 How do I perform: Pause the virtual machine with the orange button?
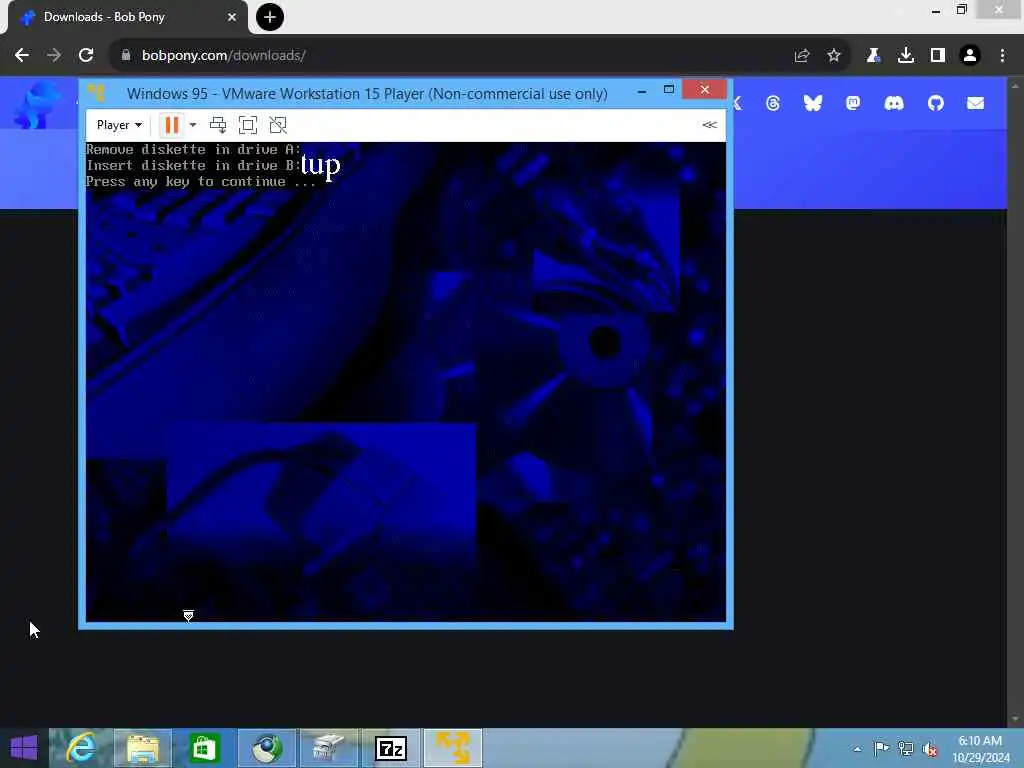point(172,125)
